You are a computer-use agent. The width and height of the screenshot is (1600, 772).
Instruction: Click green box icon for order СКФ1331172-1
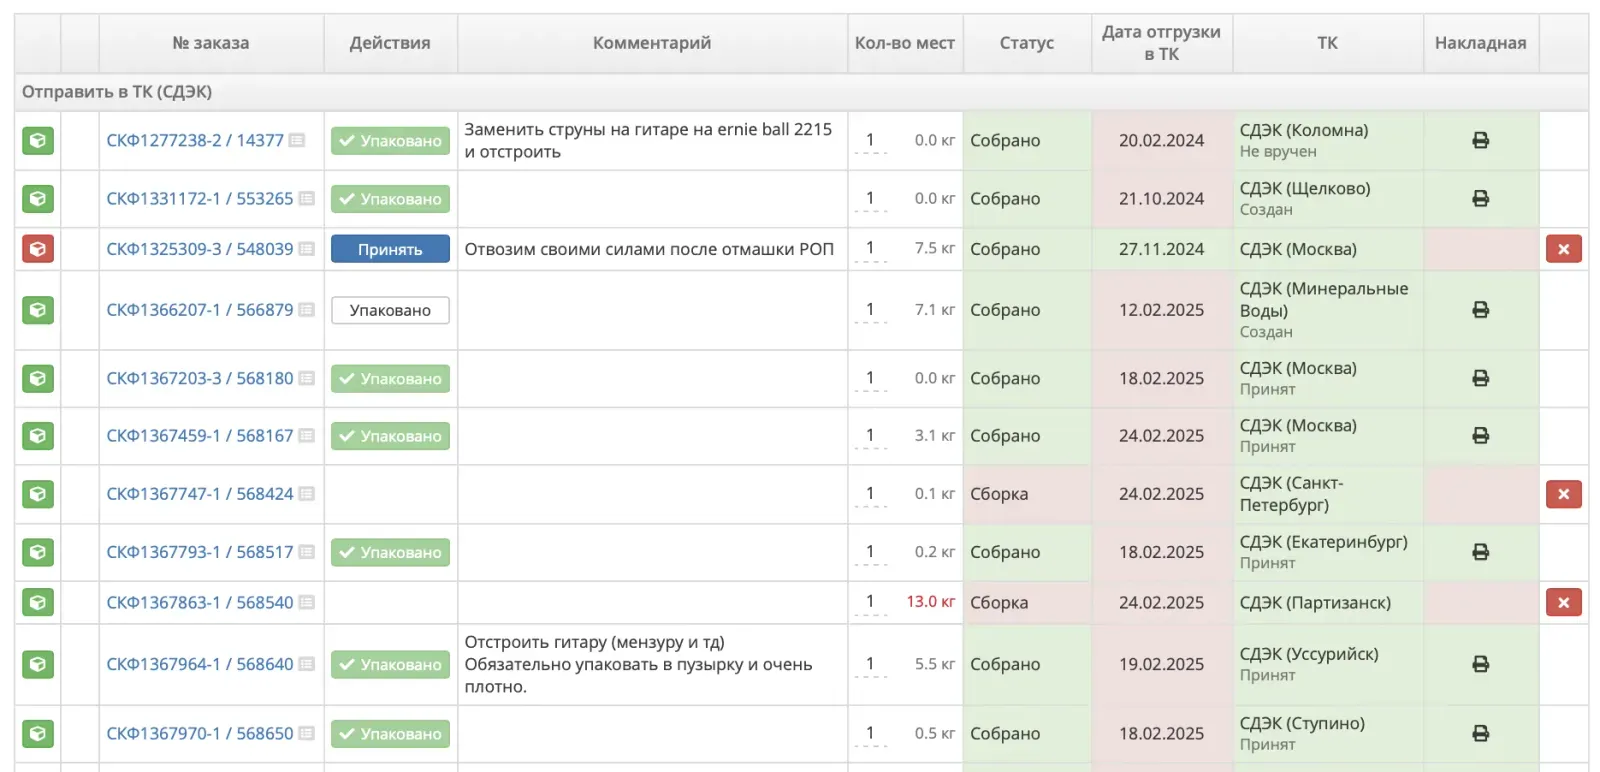pyautogui.click(x=38, y=199)
